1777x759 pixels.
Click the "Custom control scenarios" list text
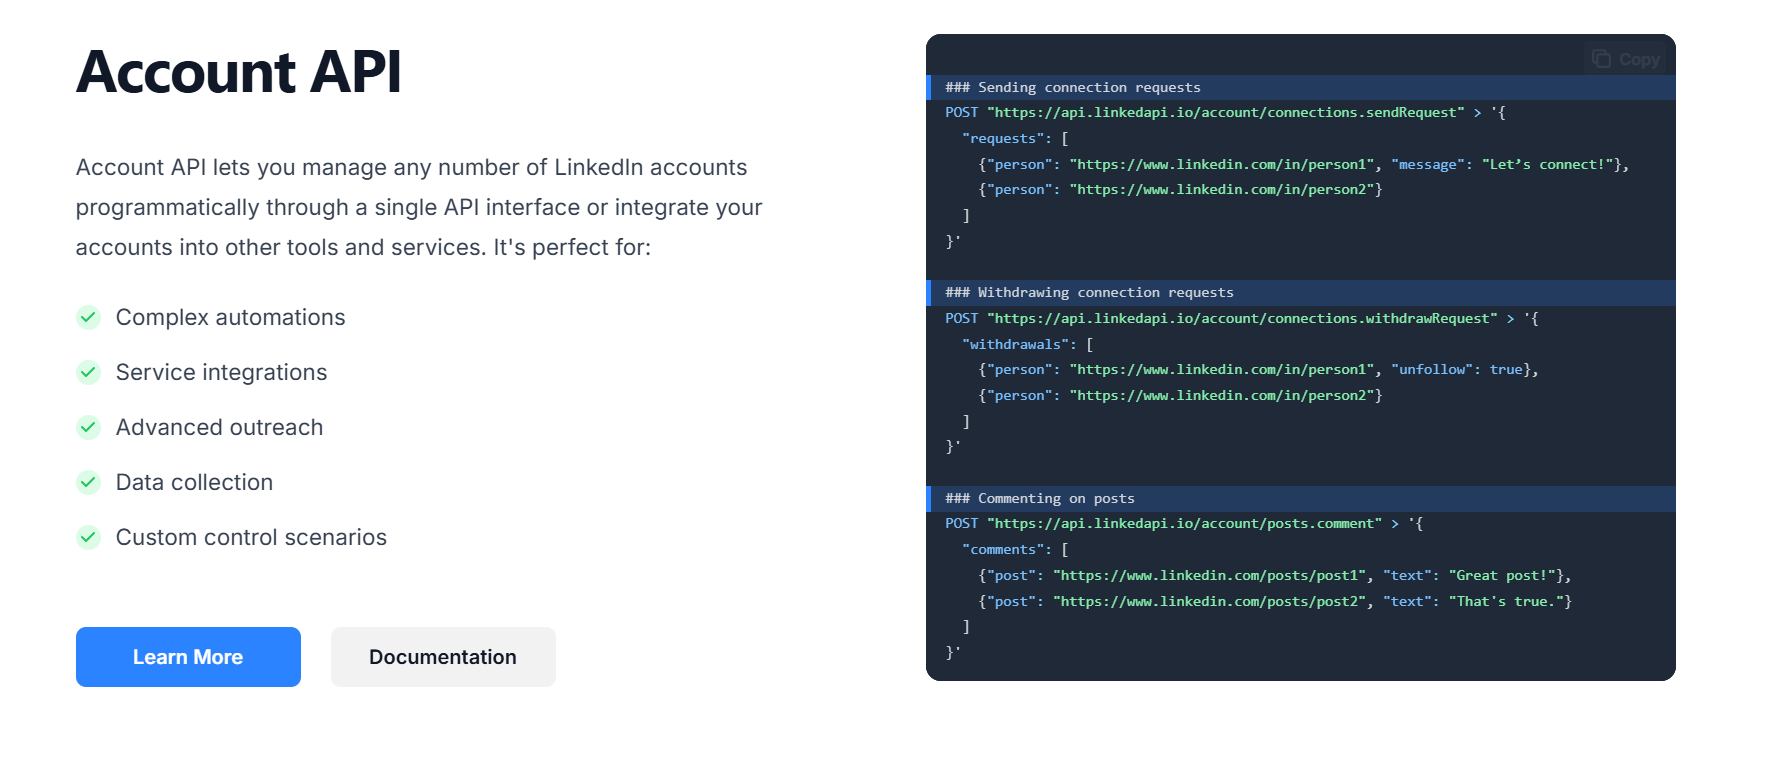point(251,537)
